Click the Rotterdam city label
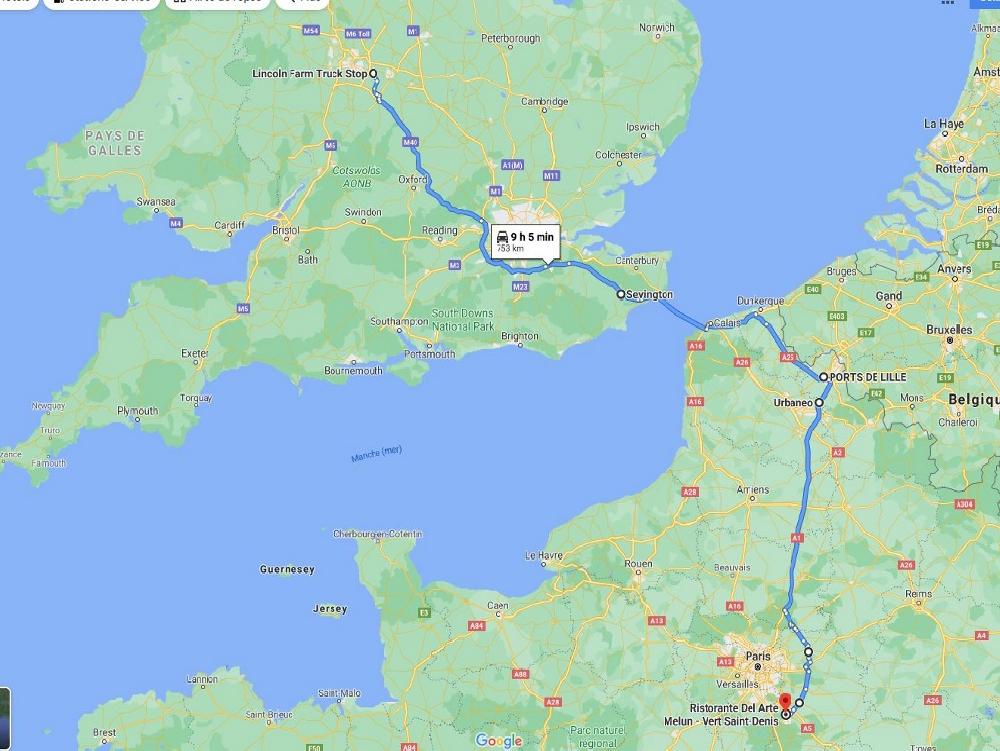 [x=962, y=169]
